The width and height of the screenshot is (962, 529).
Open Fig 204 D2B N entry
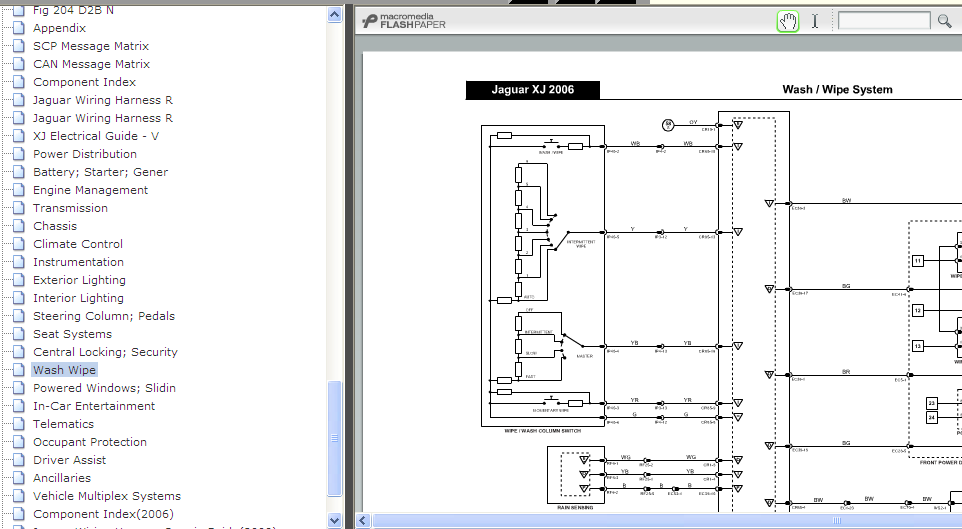point(73,10)
